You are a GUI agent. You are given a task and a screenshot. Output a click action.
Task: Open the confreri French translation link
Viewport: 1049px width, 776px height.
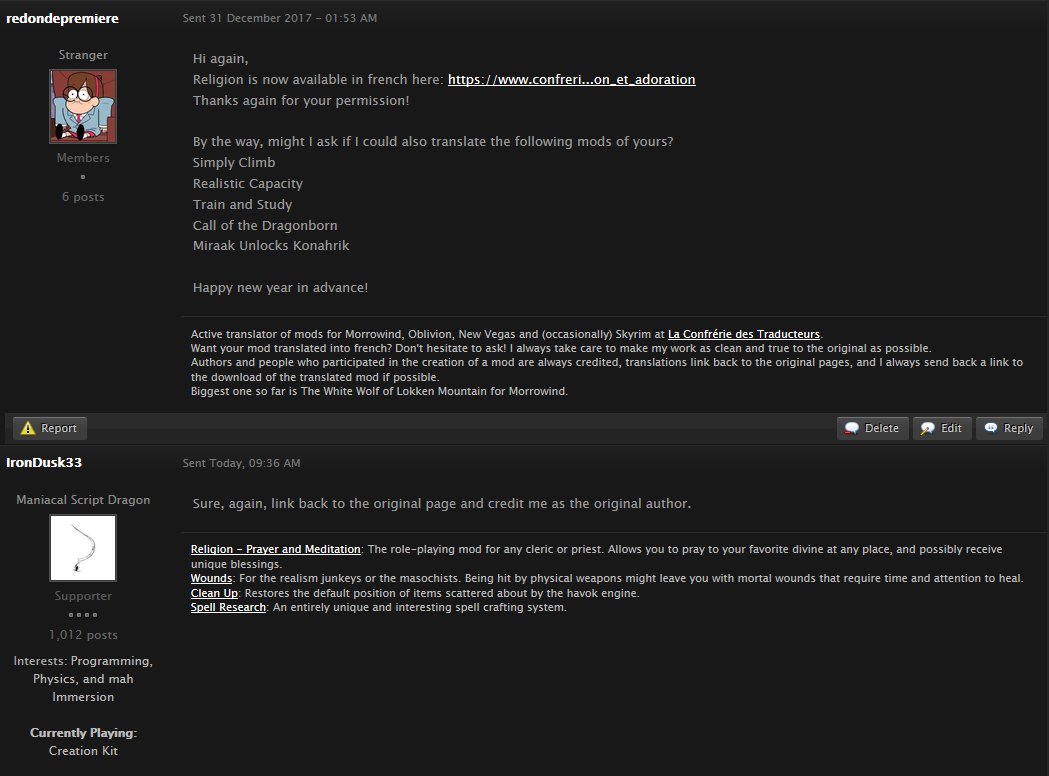point(571,80)
